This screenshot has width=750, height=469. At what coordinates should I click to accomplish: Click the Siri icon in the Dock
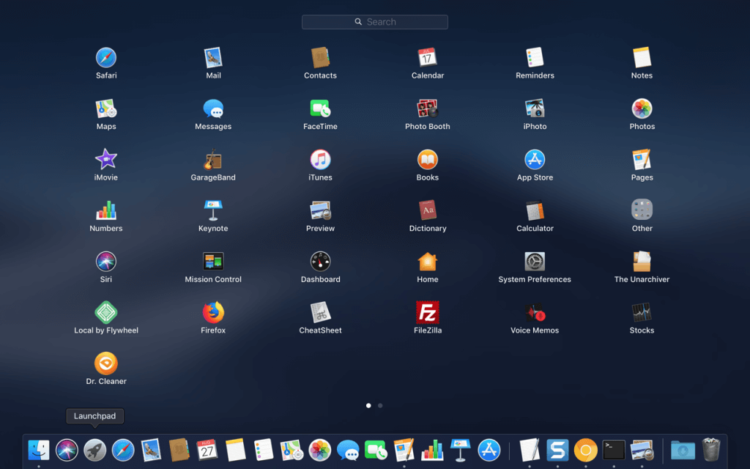[x=66, y=450]
